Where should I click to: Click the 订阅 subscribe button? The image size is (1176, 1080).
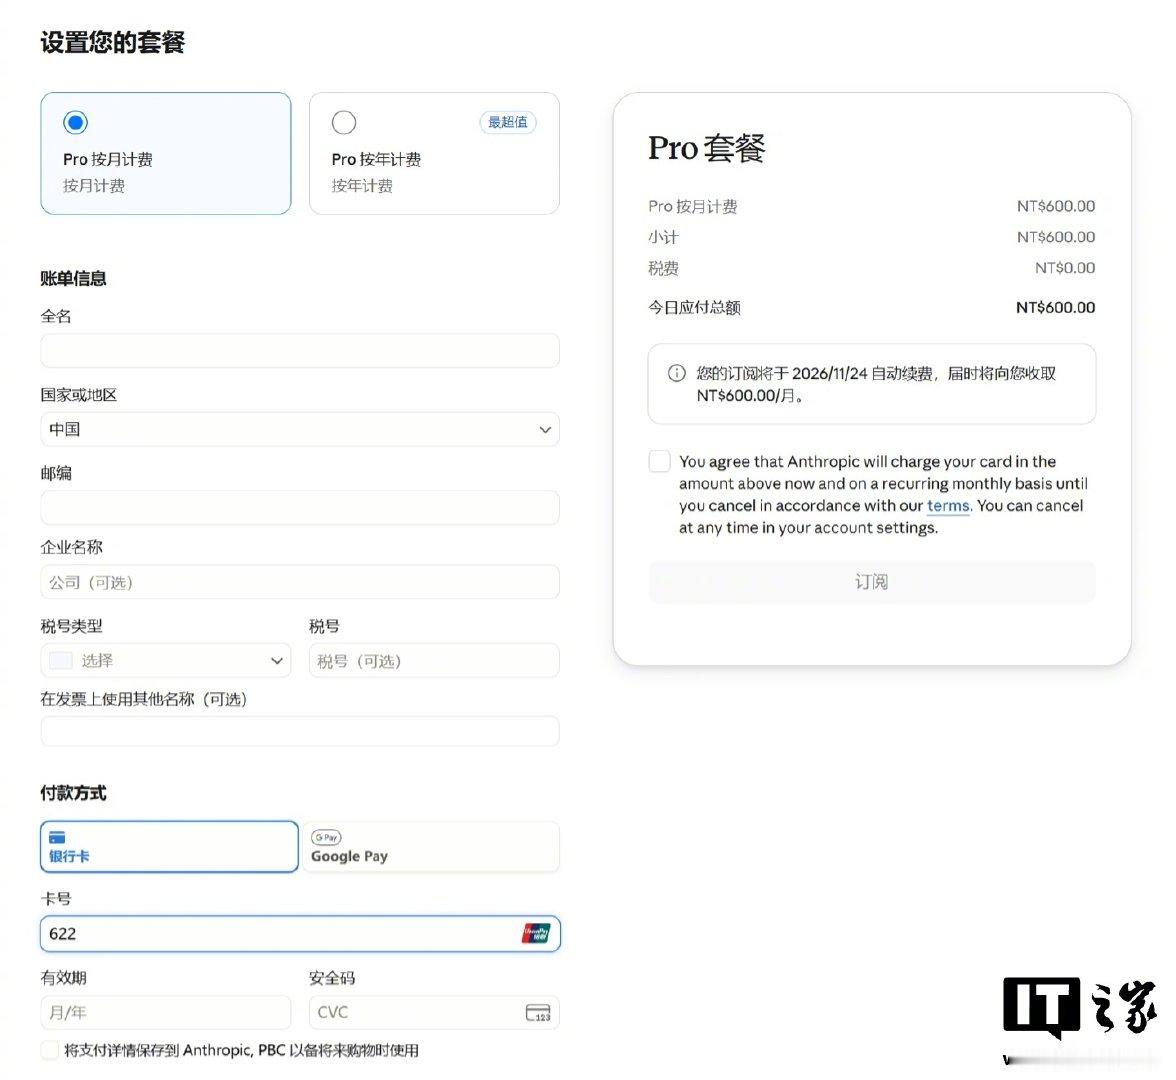click(x=872, y=582)
